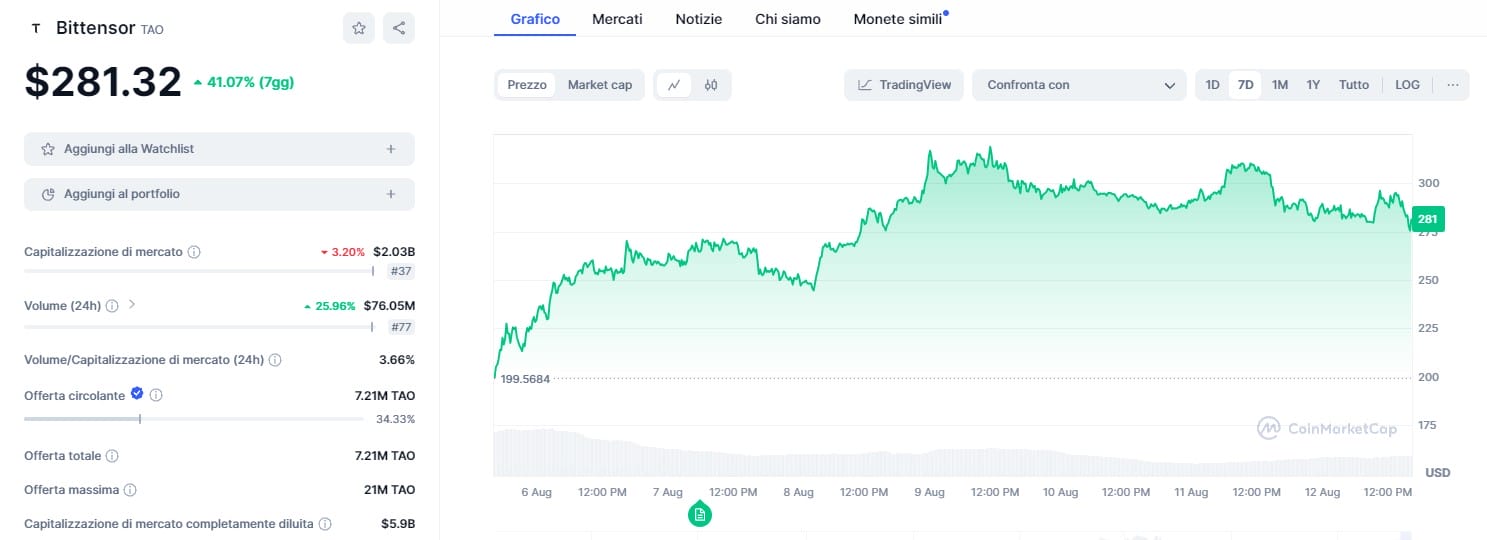This screenshot has height=540, width=1487.
Task: Switch to line chart view icon
Action: (x=674, y=85)
